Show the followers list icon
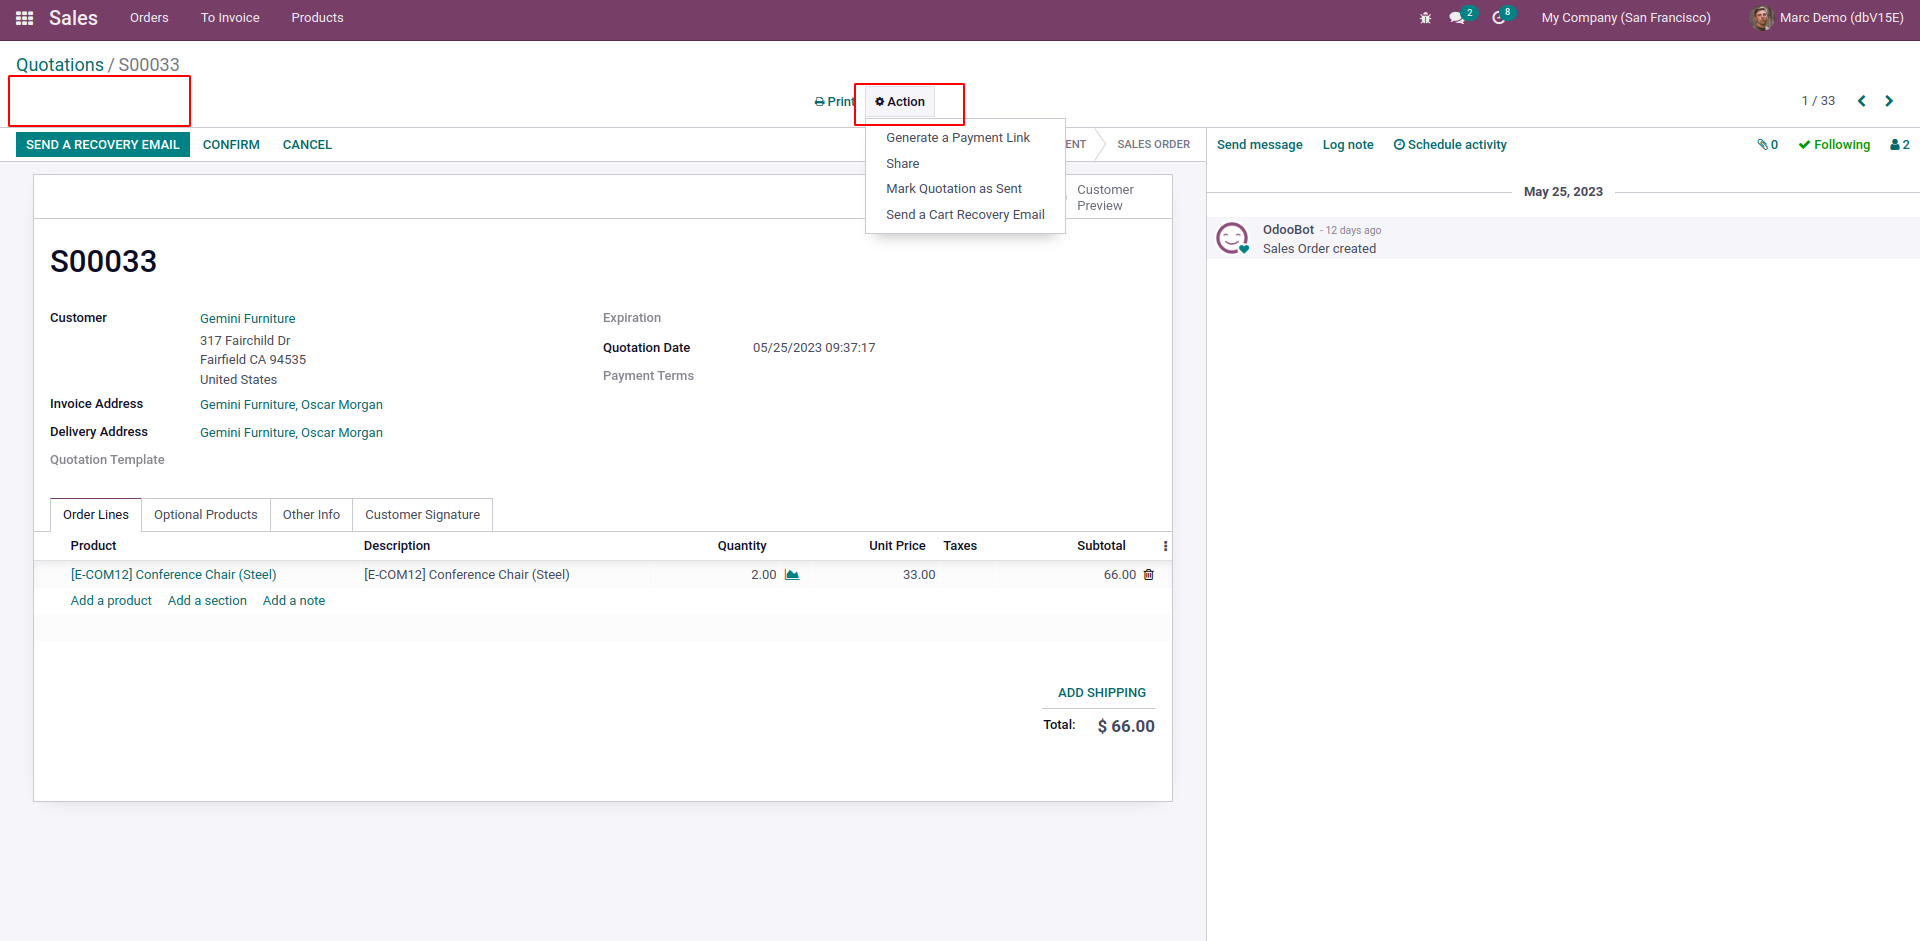 pyautogui.click(x=1899, y=145)
